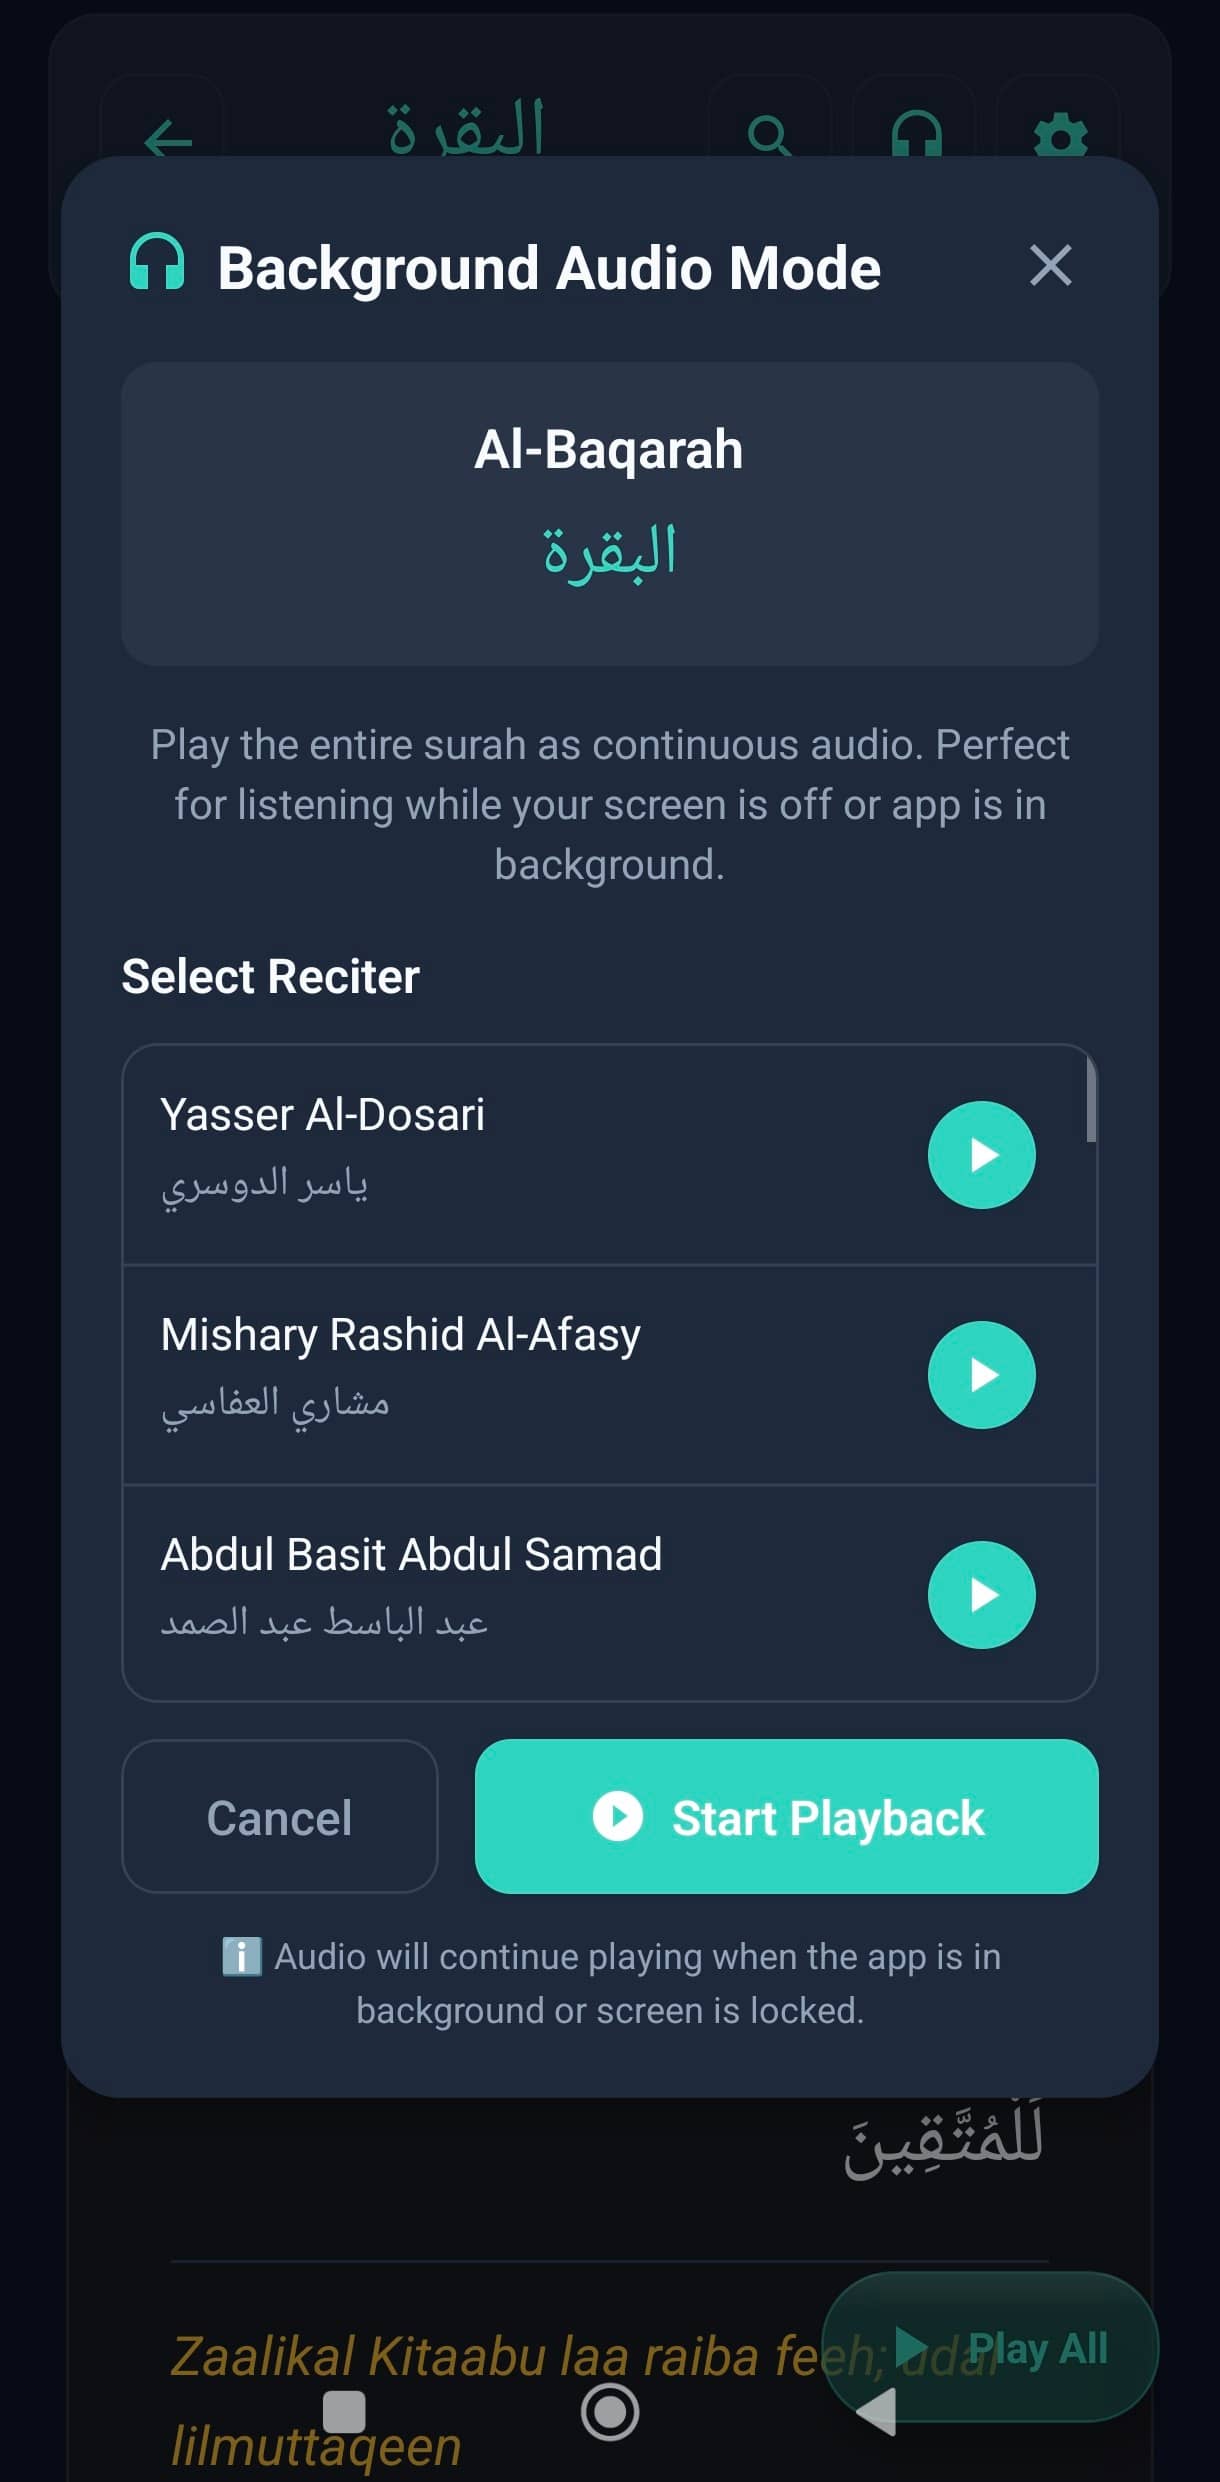The image size is (1220, 2482).
Task: Tap the Android home button
Action: coord(610,2413)
